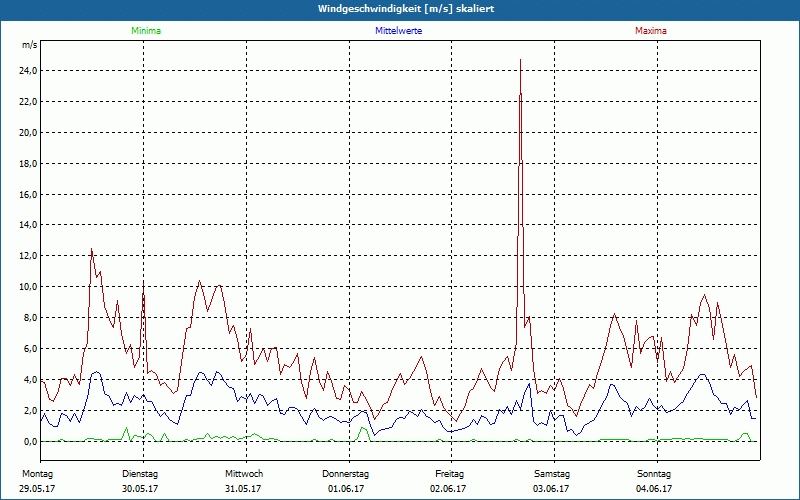Click the m/s unit label
800x500 pixels.
click(30, 45)
